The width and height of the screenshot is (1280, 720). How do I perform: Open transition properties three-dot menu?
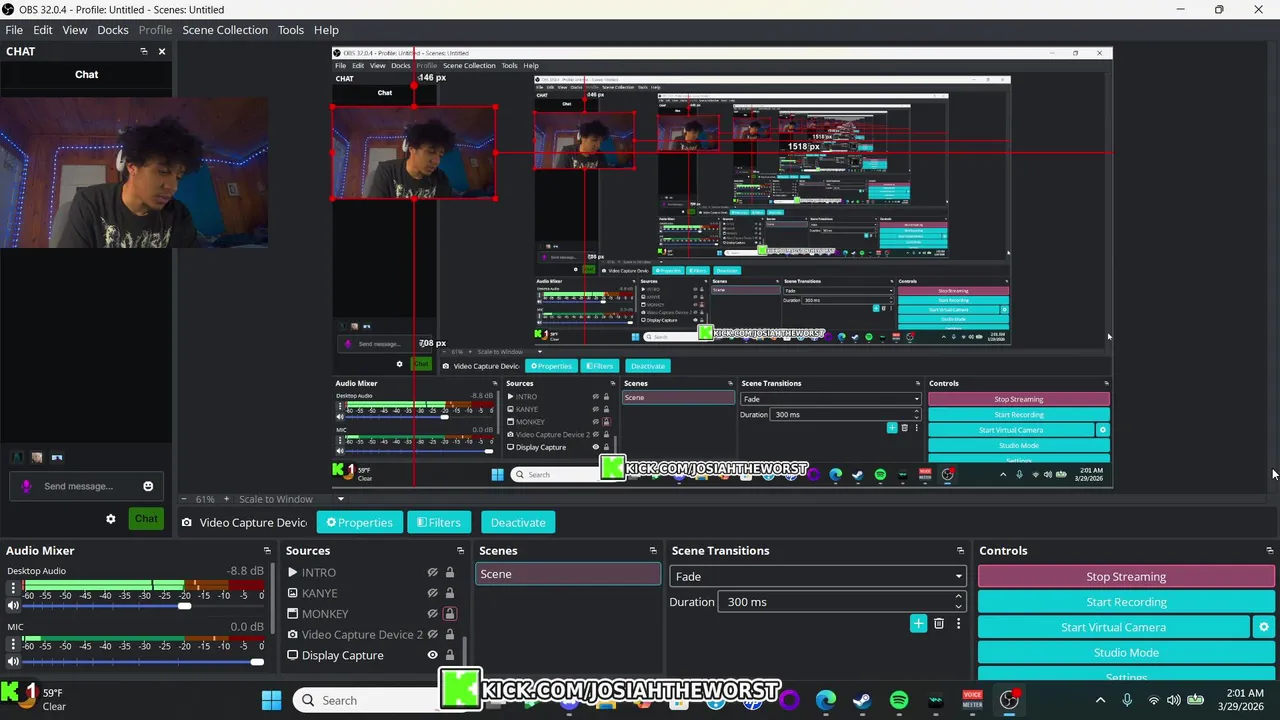958,624
